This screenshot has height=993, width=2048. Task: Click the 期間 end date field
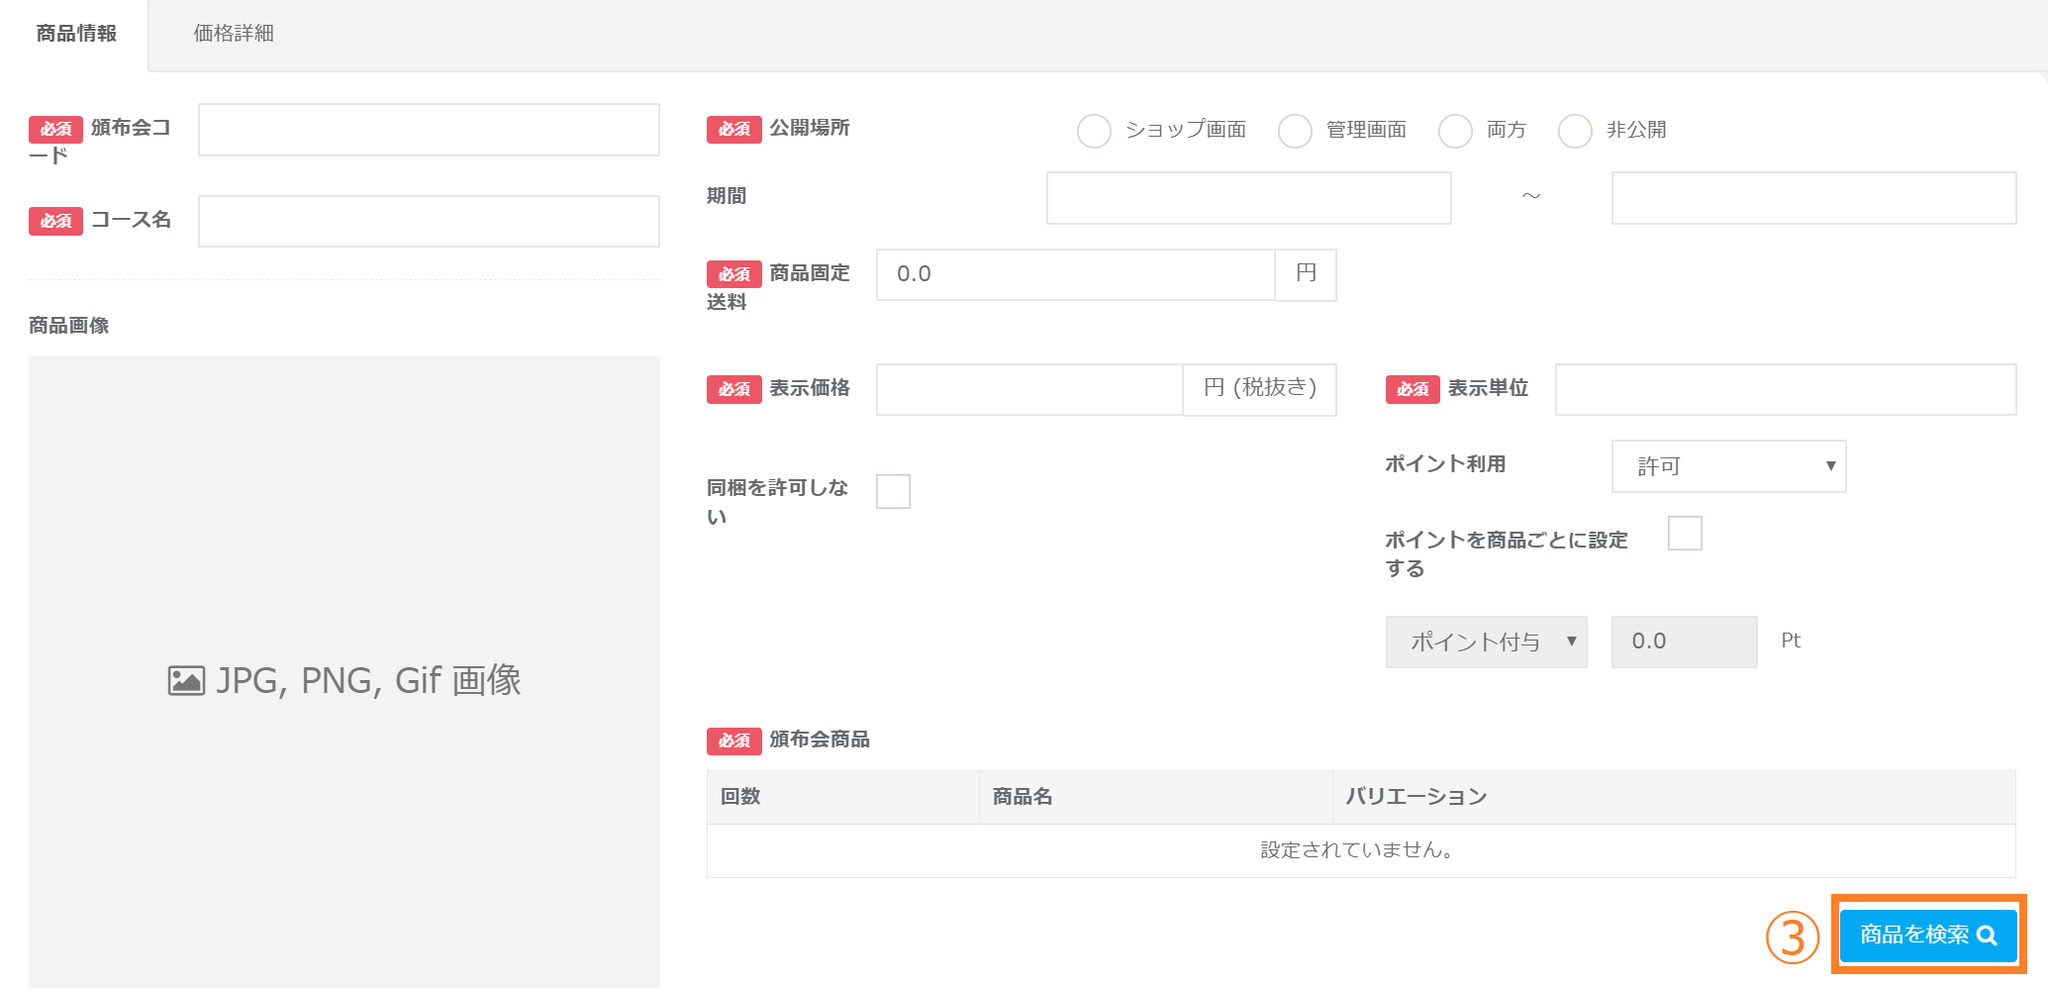tap(1813, 198)
